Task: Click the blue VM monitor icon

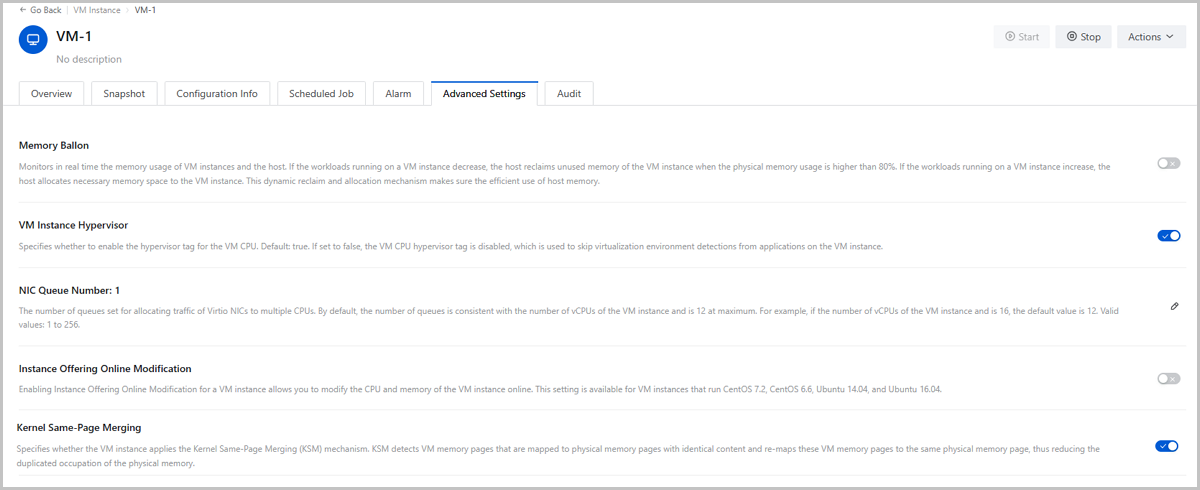Action: [33, 40]
